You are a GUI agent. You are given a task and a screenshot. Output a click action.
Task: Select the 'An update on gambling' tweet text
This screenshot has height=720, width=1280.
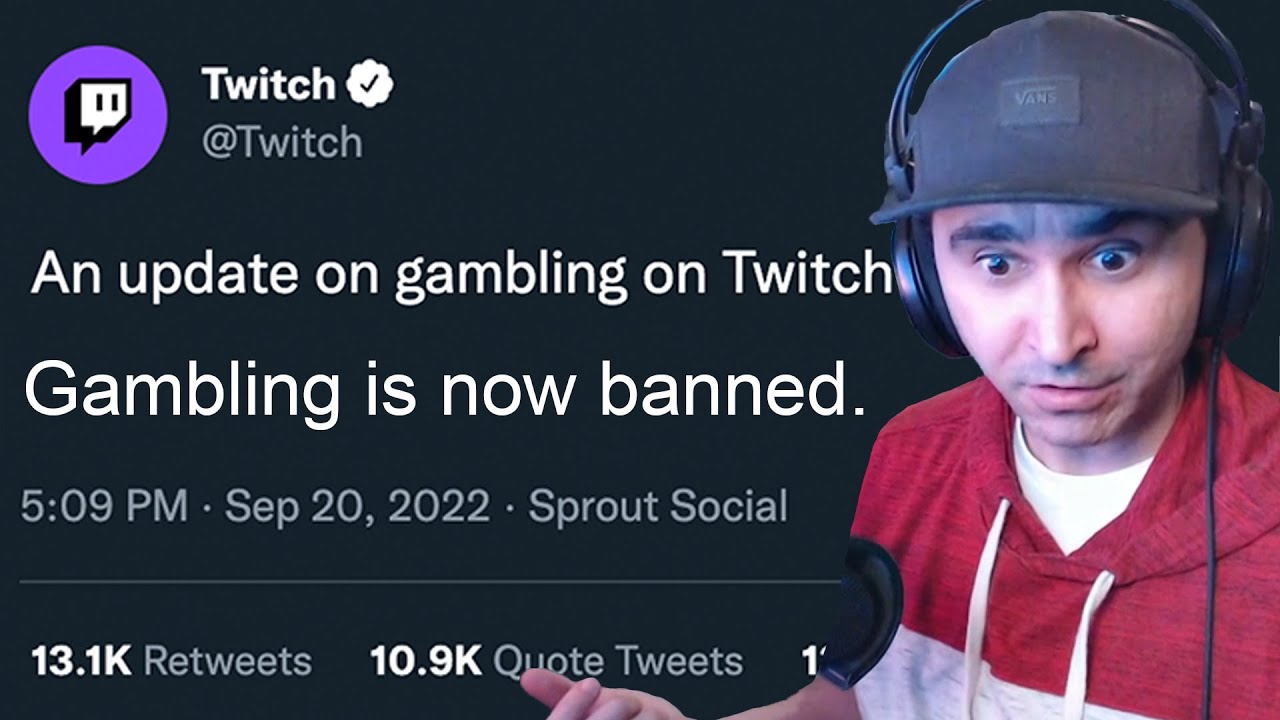coord(460,273)
